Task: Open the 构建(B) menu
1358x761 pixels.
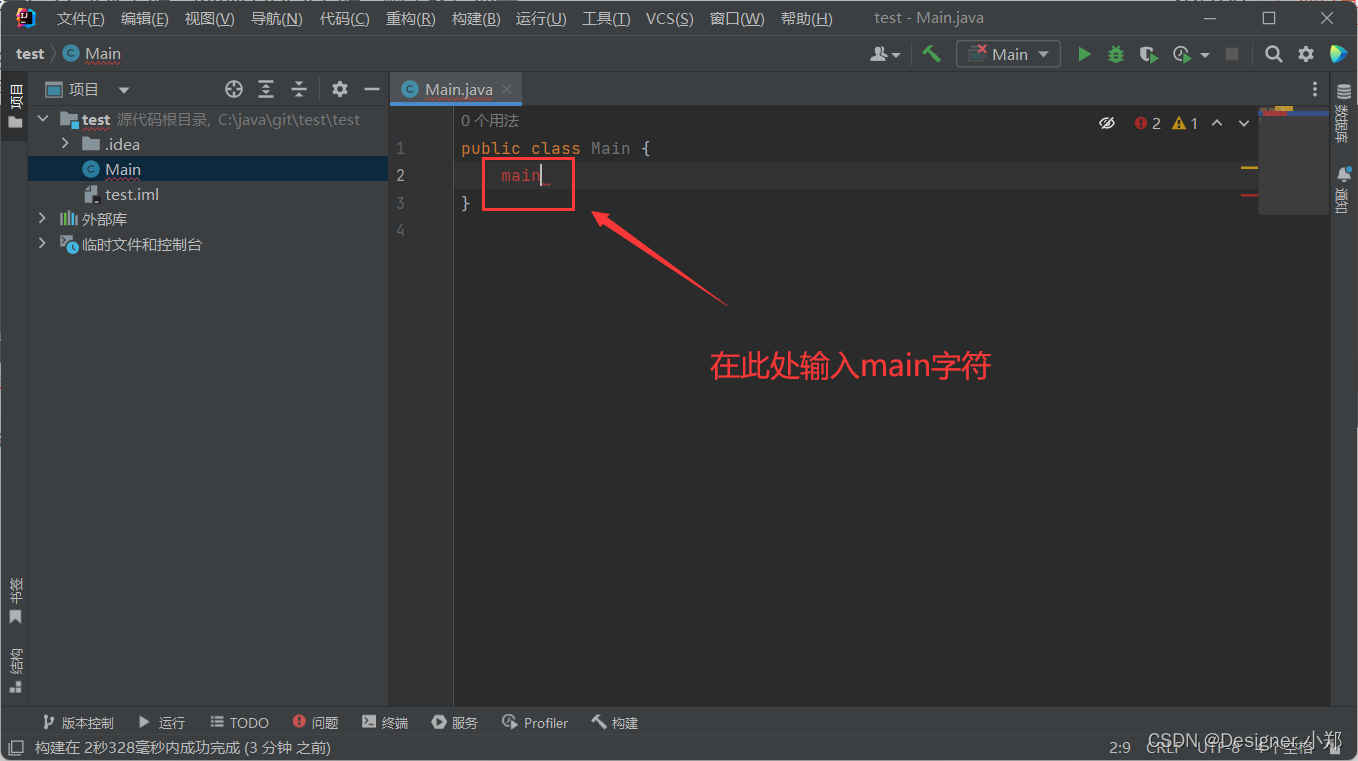Action: [476, 19]
